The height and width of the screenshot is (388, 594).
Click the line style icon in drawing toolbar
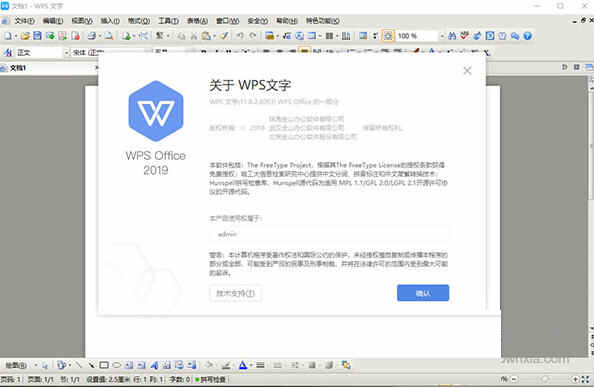coord(260,365)
